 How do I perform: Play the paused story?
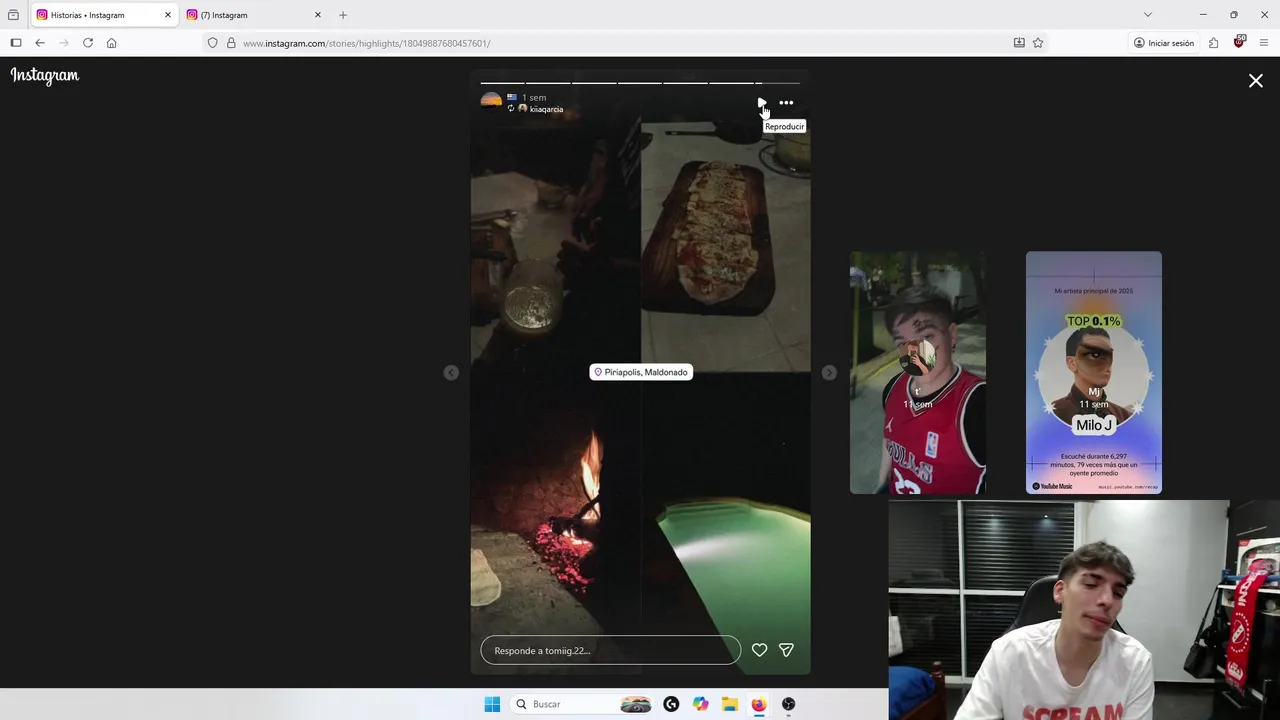[761, 102]
